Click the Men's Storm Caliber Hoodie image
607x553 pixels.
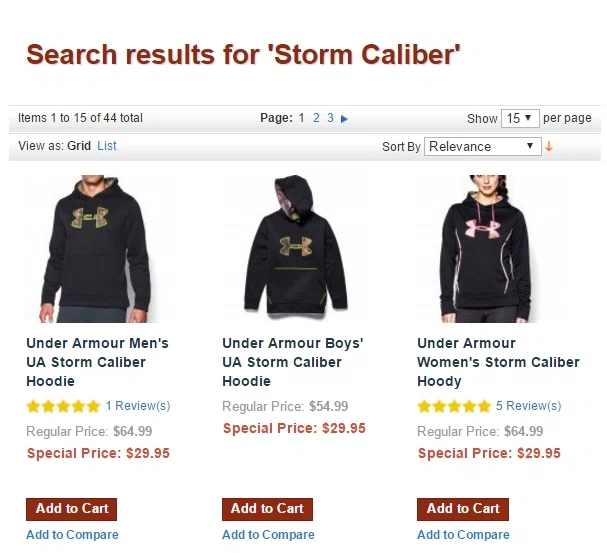pyautogui.click(x=97, y=249)
